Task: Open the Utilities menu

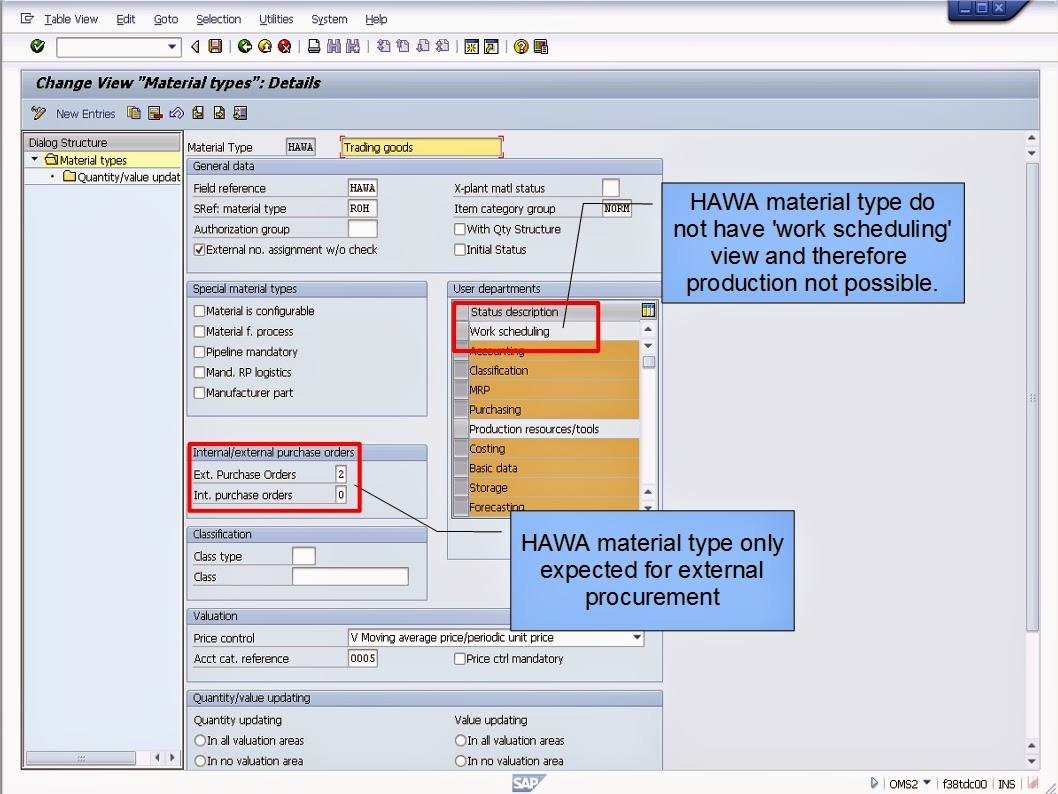Action: (276, 19)
